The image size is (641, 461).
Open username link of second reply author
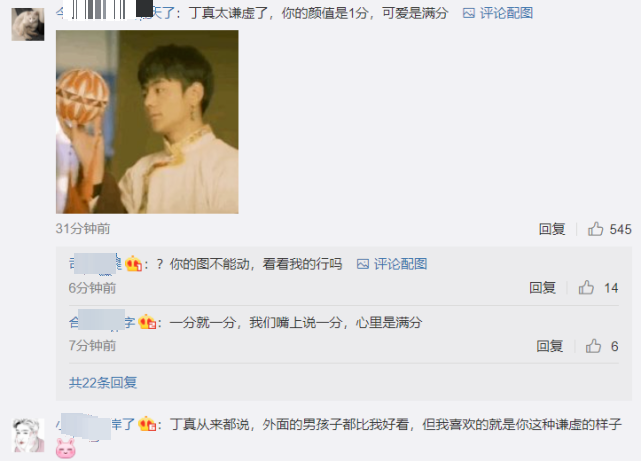point(102,322)
